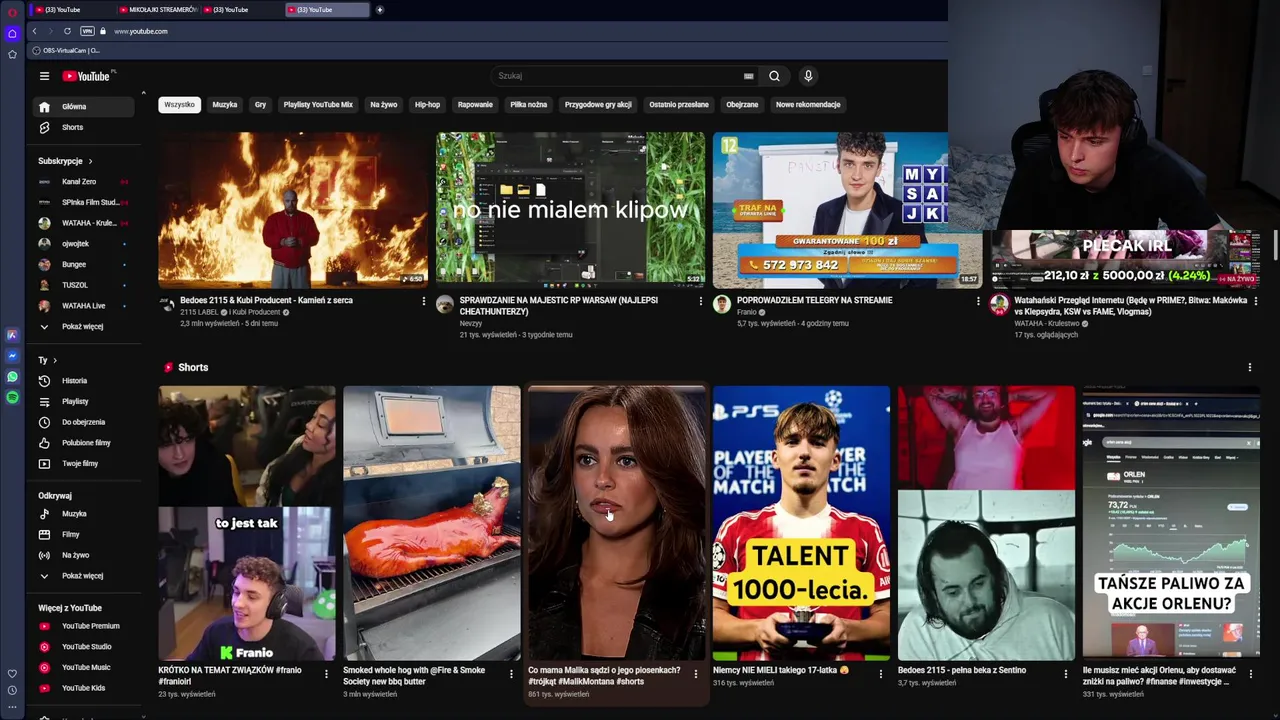This screenshot has width=1280, height=720.
Task: Open Do obejrzenia watch-later list
Action: pos(82,422)
